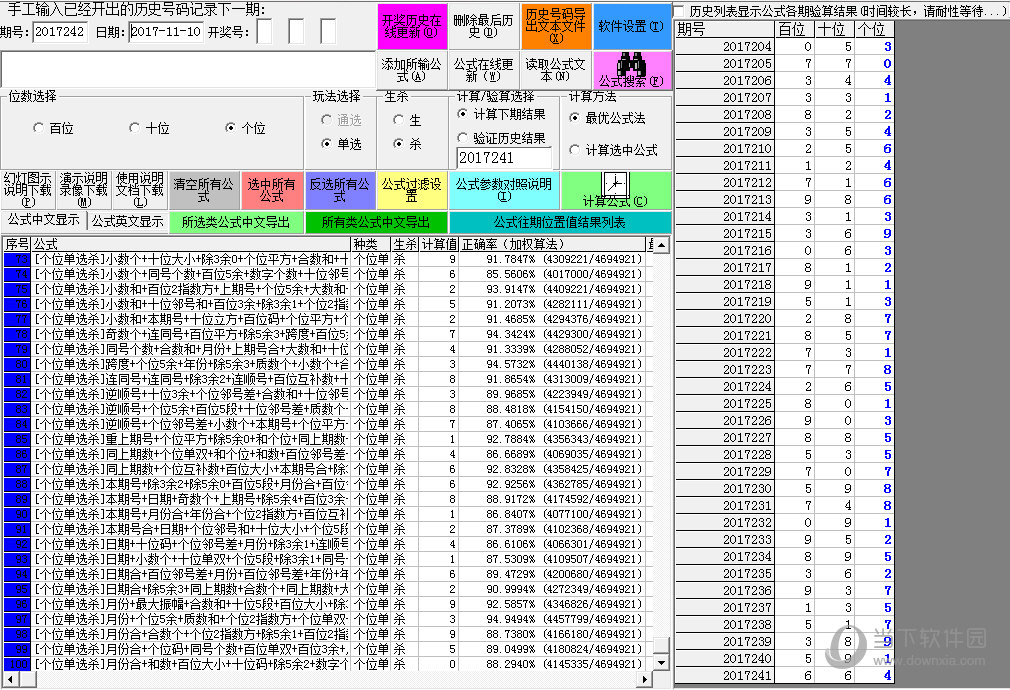Click the 删除最后历史 button
This screenshot has height=690, width=1010.
tap(482, 26)
